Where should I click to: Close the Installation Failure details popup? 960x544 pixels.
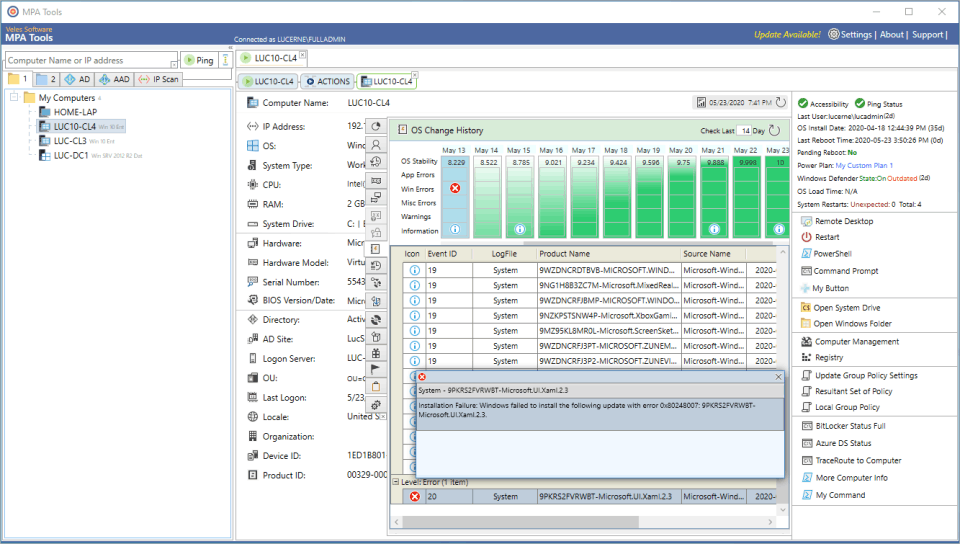779,377
